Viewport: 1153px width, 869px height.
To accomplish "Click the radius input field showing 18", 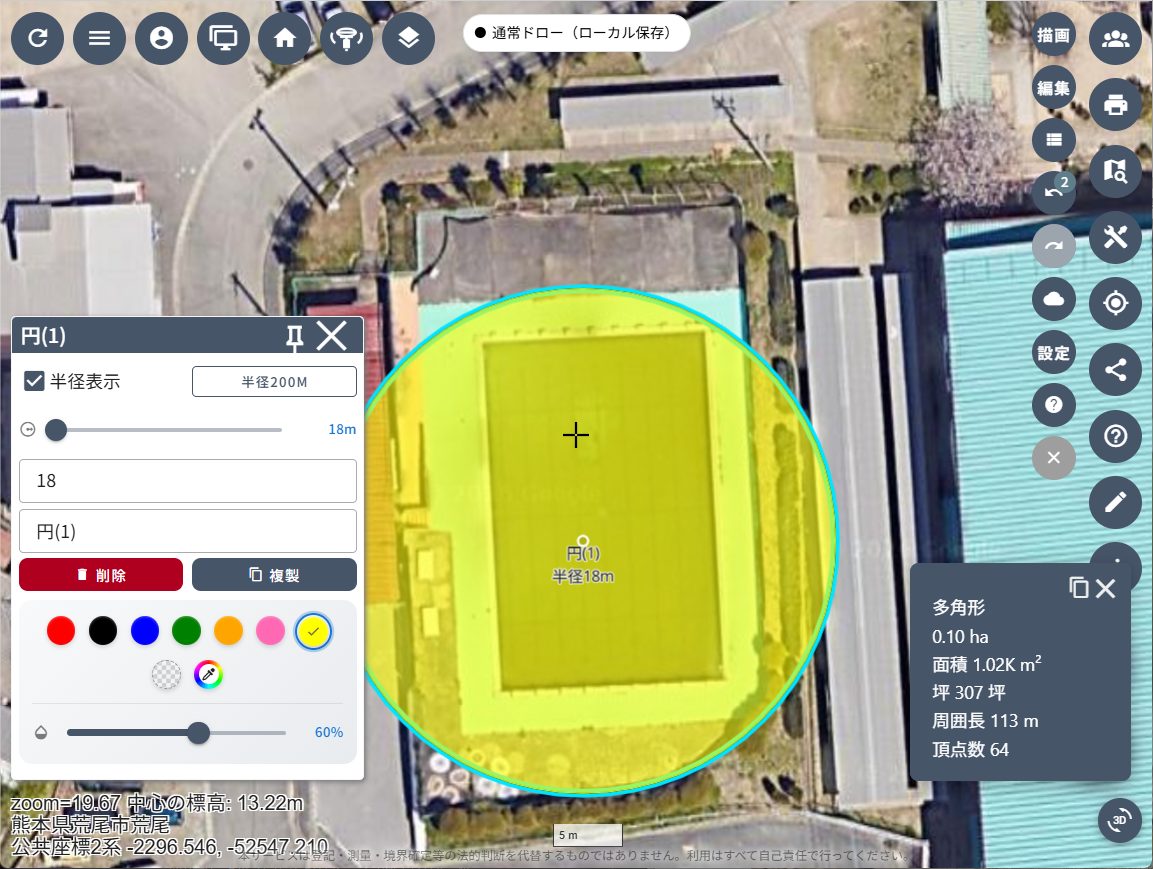I will click(x=188, y=481).
